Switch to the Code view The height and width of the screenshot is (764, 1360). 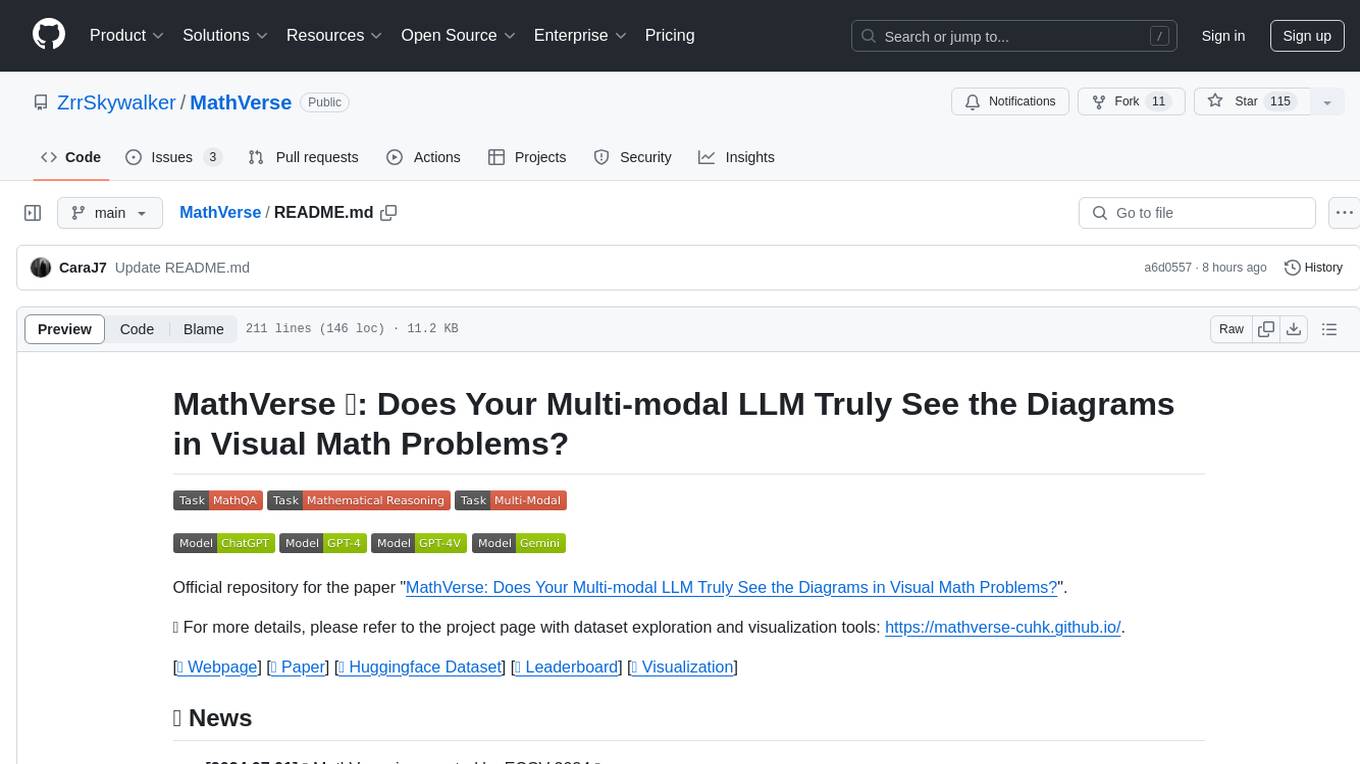point(137,329)
